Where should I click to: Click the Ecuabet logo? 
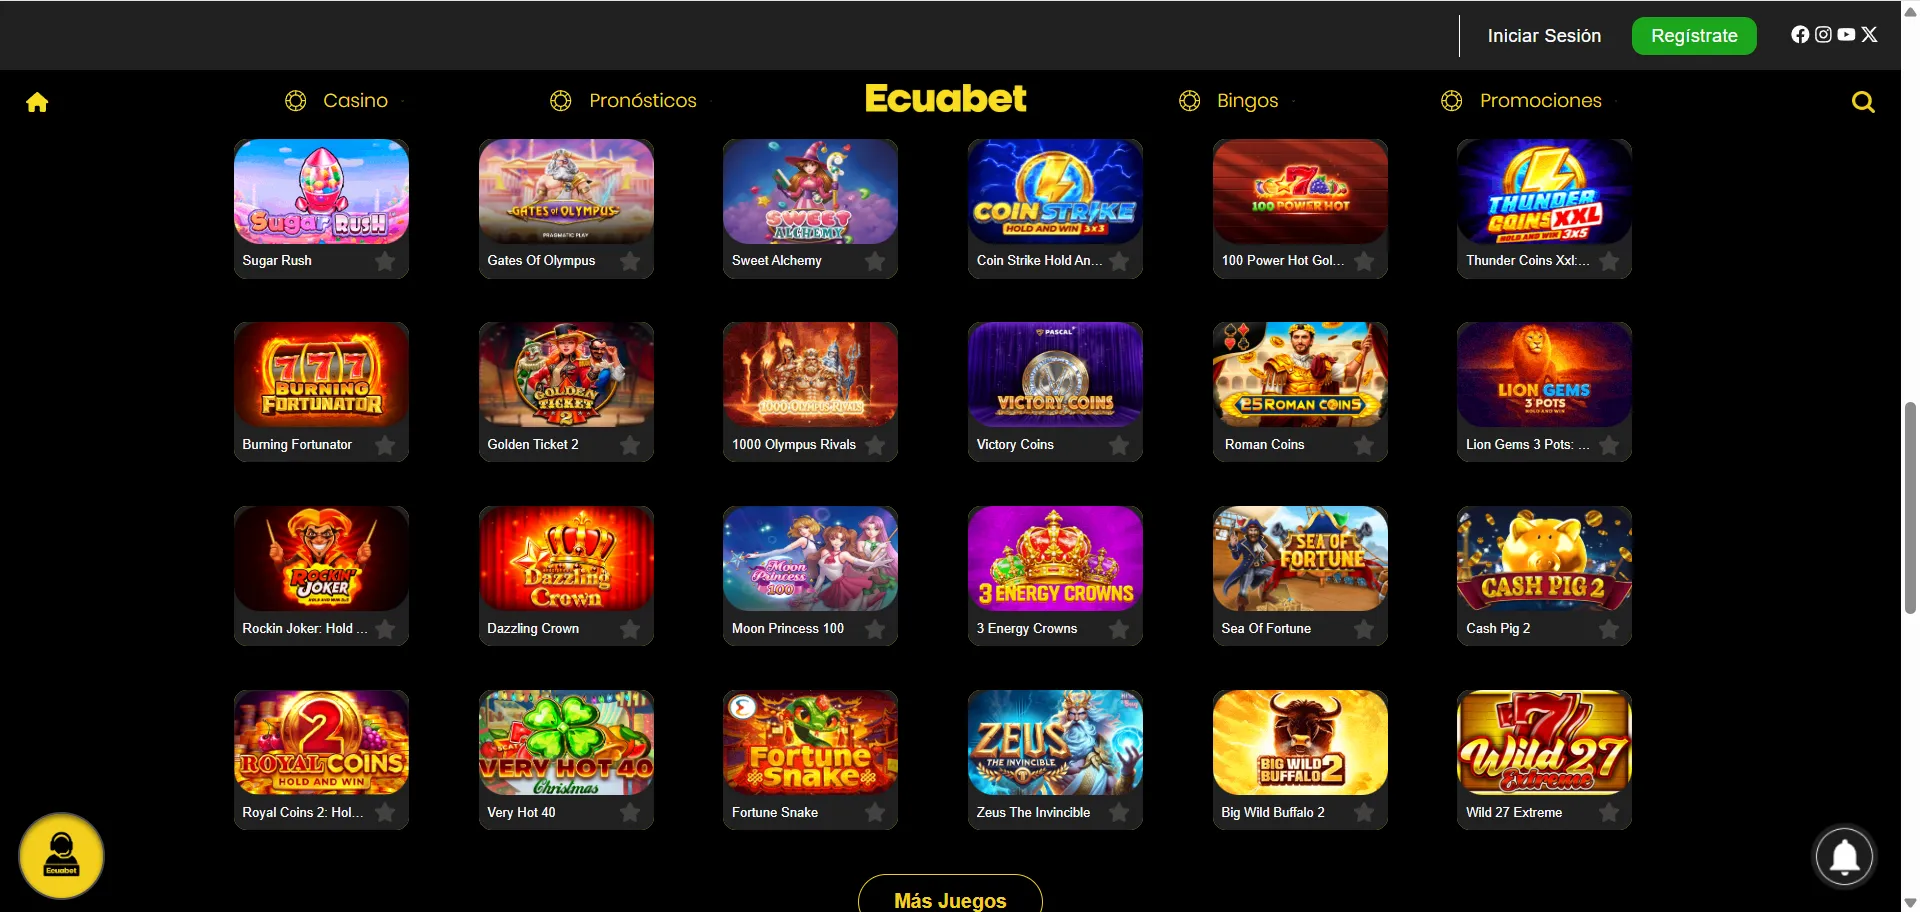tap(945, 99)
